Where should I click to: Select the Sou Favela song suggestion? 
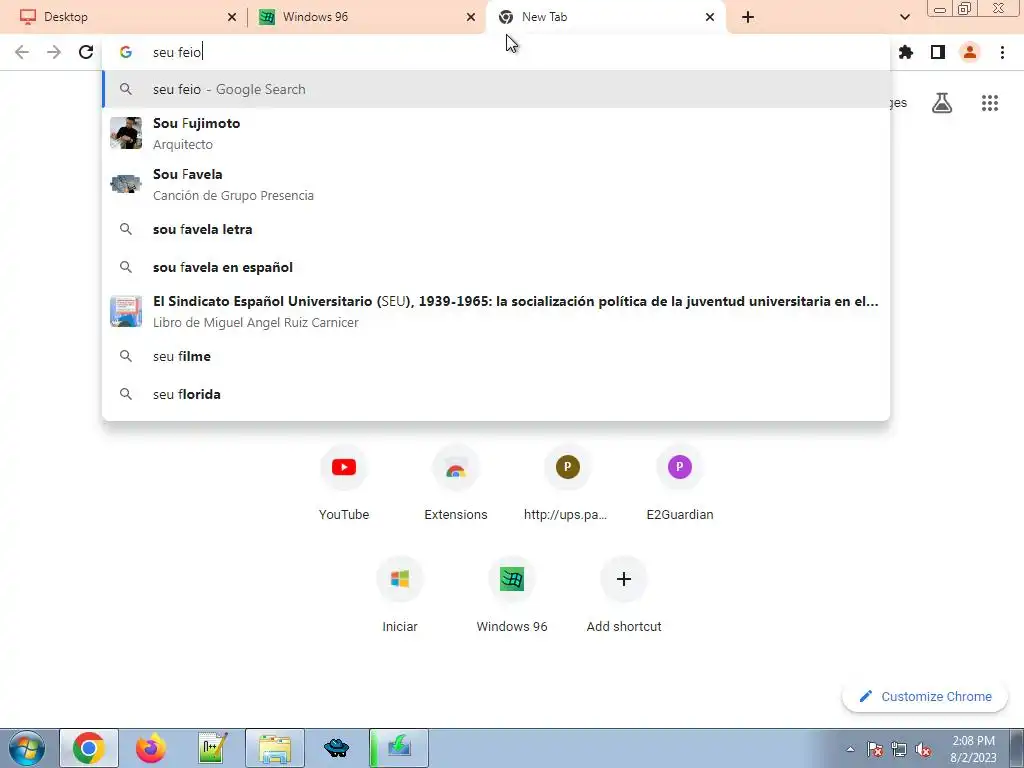pyautogui.click(x=496, y=184)
